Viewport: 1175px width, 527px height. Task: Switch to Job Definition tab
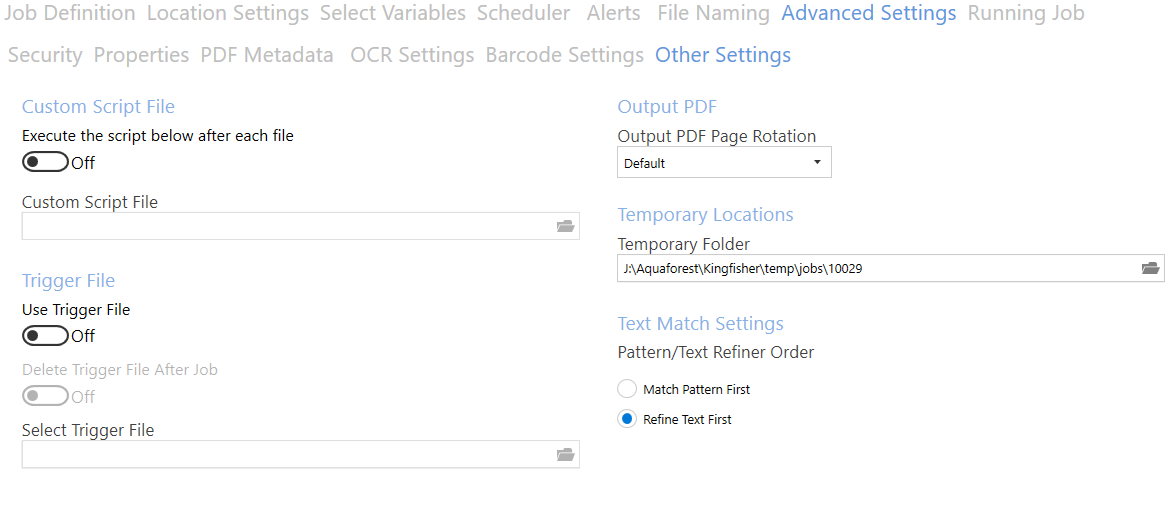click(x=70, y=14)
